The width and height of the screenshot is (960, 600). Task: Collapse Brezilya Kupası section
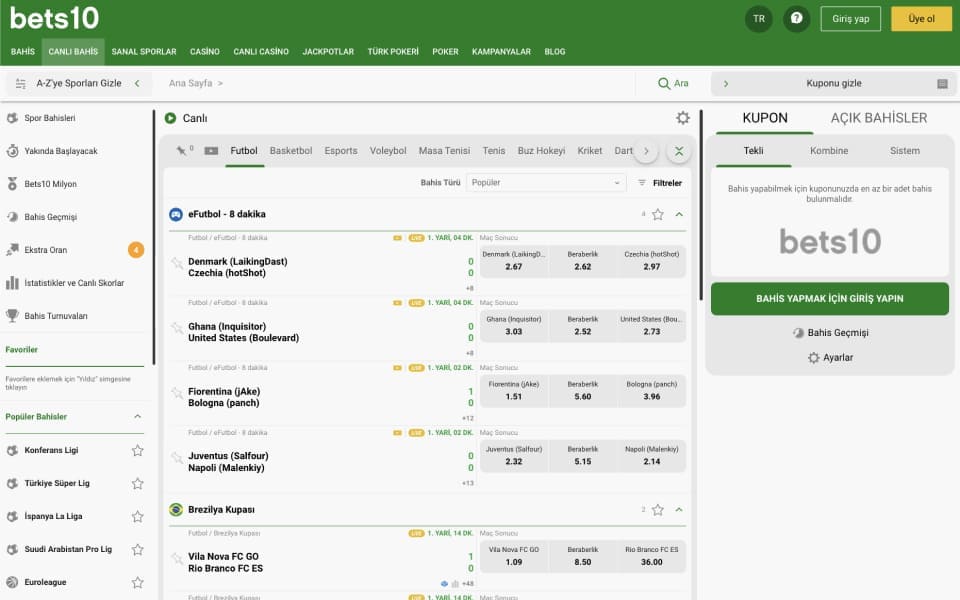point(679,509)
